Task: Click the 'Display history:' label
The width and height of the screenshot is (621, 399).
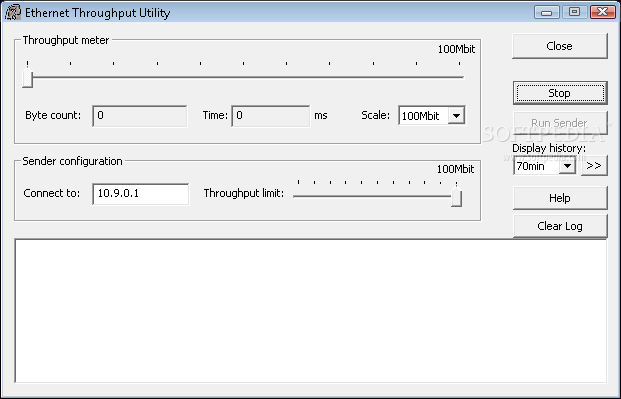Action: [x=549, y=148]
